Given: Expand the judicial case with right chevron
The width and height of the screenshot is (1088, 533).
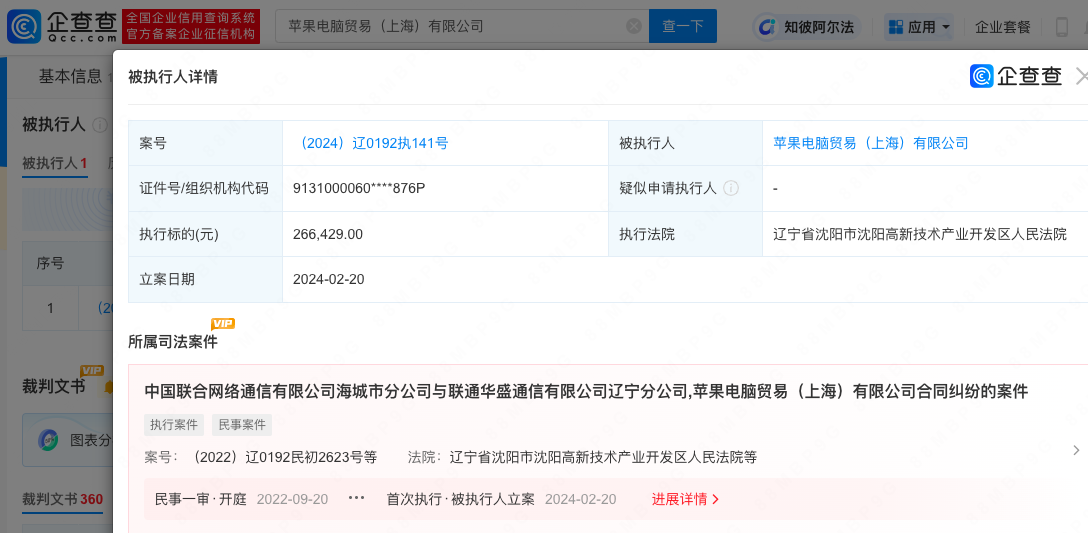Looking at the screenshot, I should pos(1076,450).
